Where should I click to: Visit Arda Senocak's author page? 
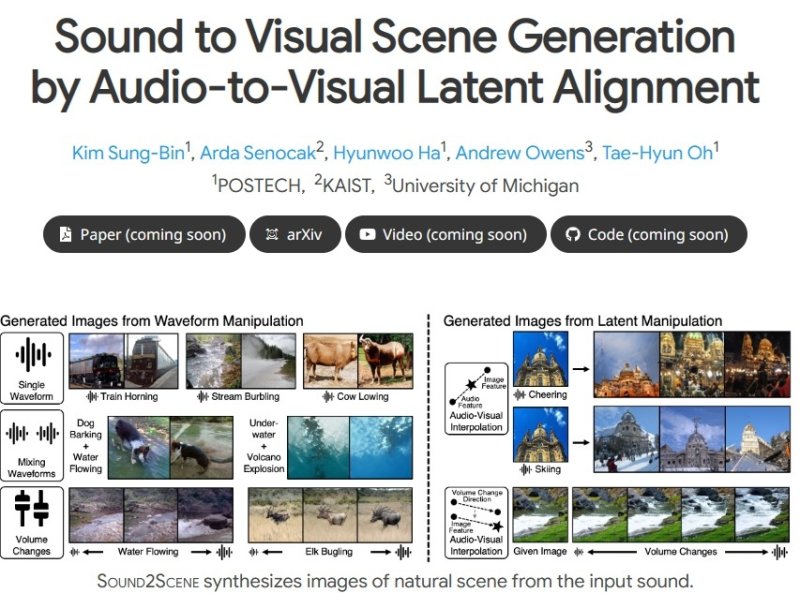pos(260,153)
